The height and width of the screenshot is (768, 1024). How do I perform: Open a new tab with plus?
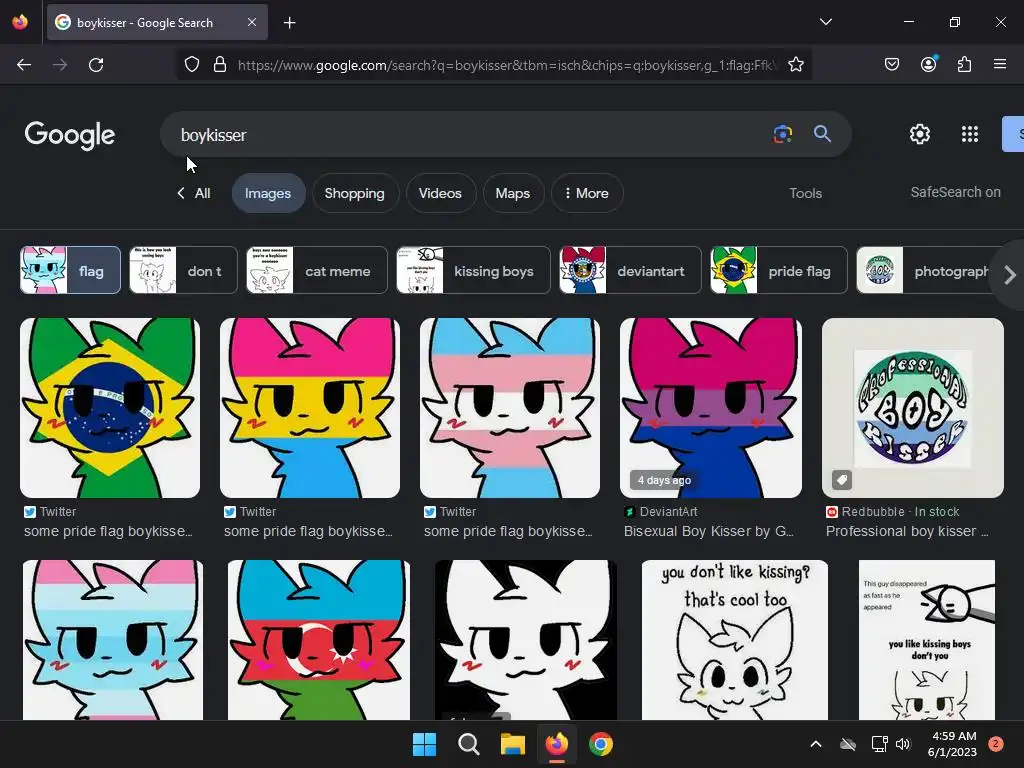pos(289,23)
